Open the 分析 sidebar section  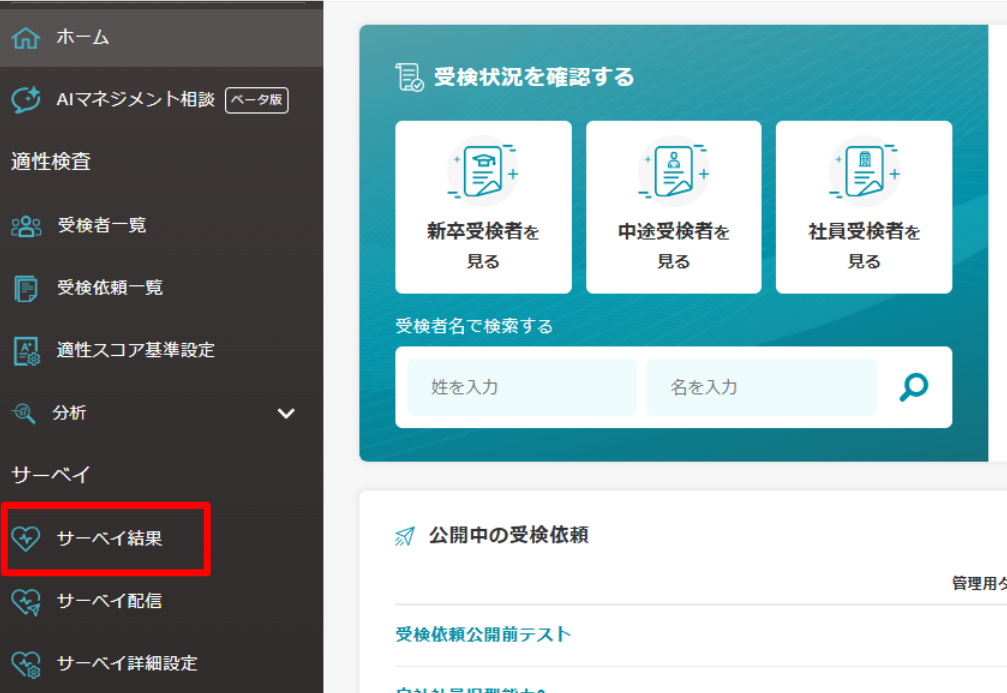tap(70, 412)
